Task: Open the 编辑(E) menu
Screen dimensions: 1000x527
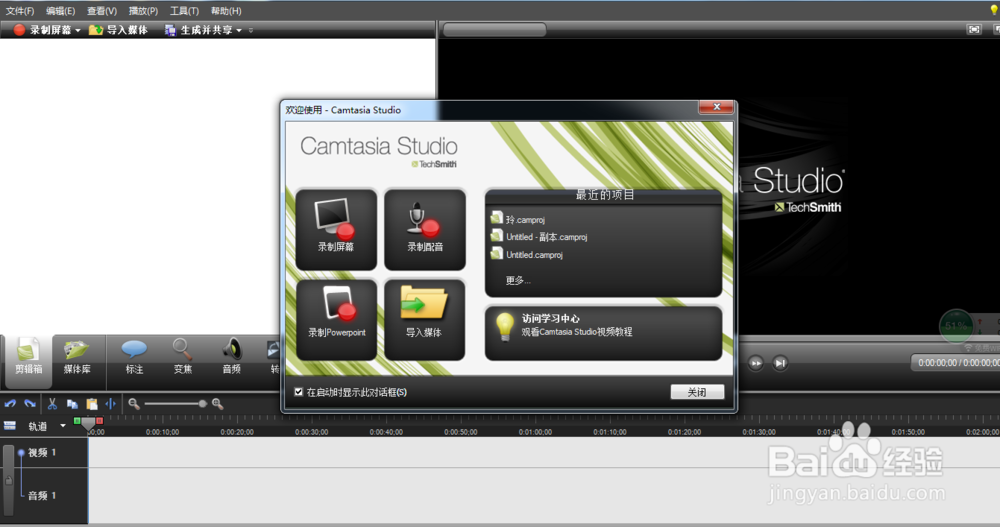Action: [x=61, y=11]
